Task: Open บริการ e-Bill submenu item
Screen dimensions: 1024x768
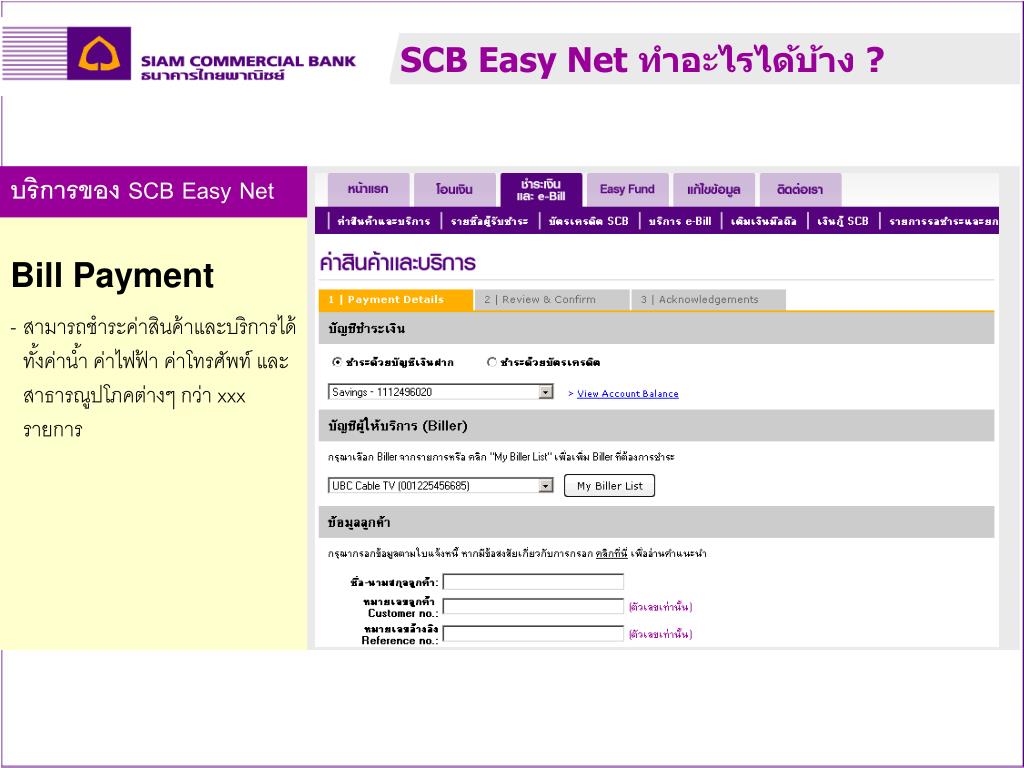Action: pos(679,221)
